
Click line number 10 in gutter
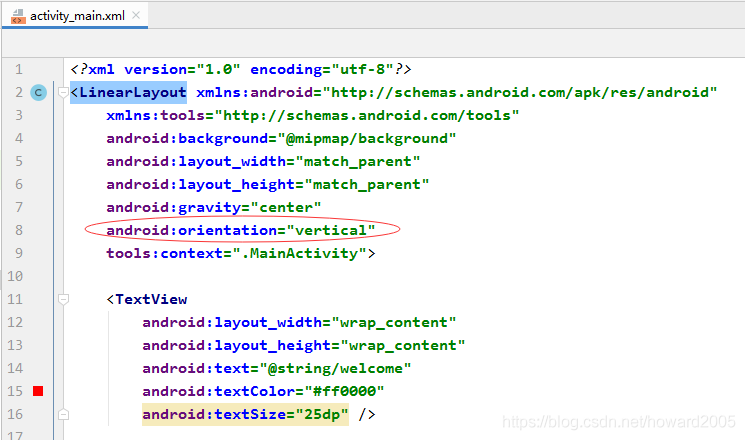(15, 276)
